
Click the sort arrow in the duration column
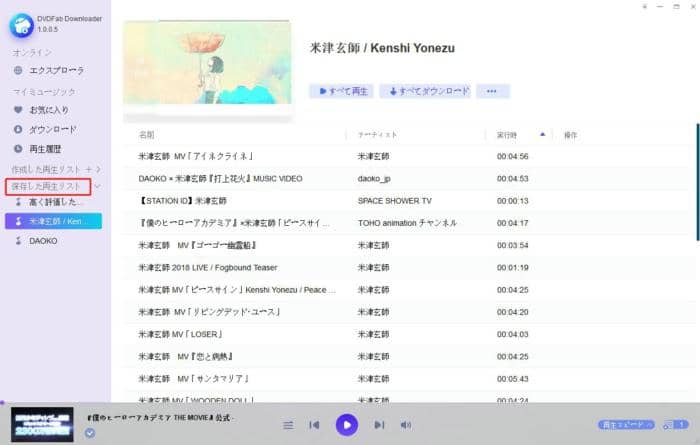[542, 134]
